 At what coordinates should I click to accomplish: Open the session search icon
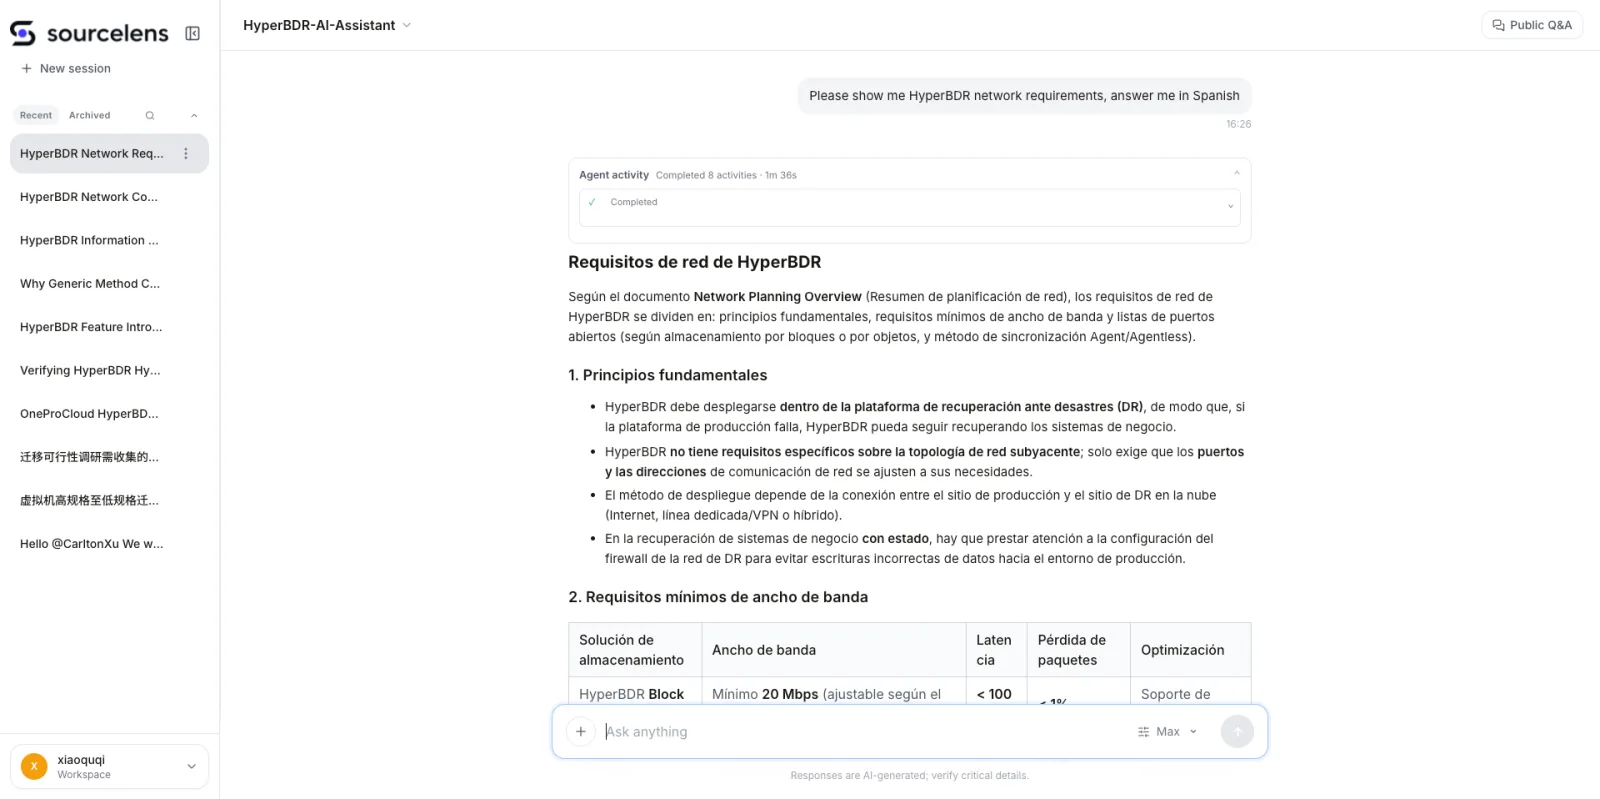pos(150,115)
